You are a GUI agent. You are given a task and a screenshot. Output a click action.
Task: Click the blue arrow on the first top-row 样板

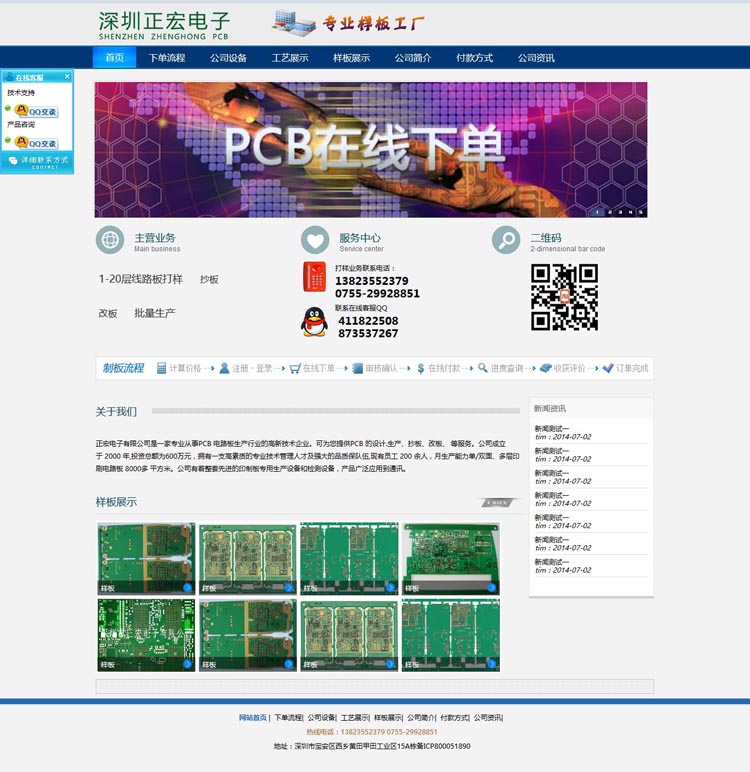click(x=187, y=587)
